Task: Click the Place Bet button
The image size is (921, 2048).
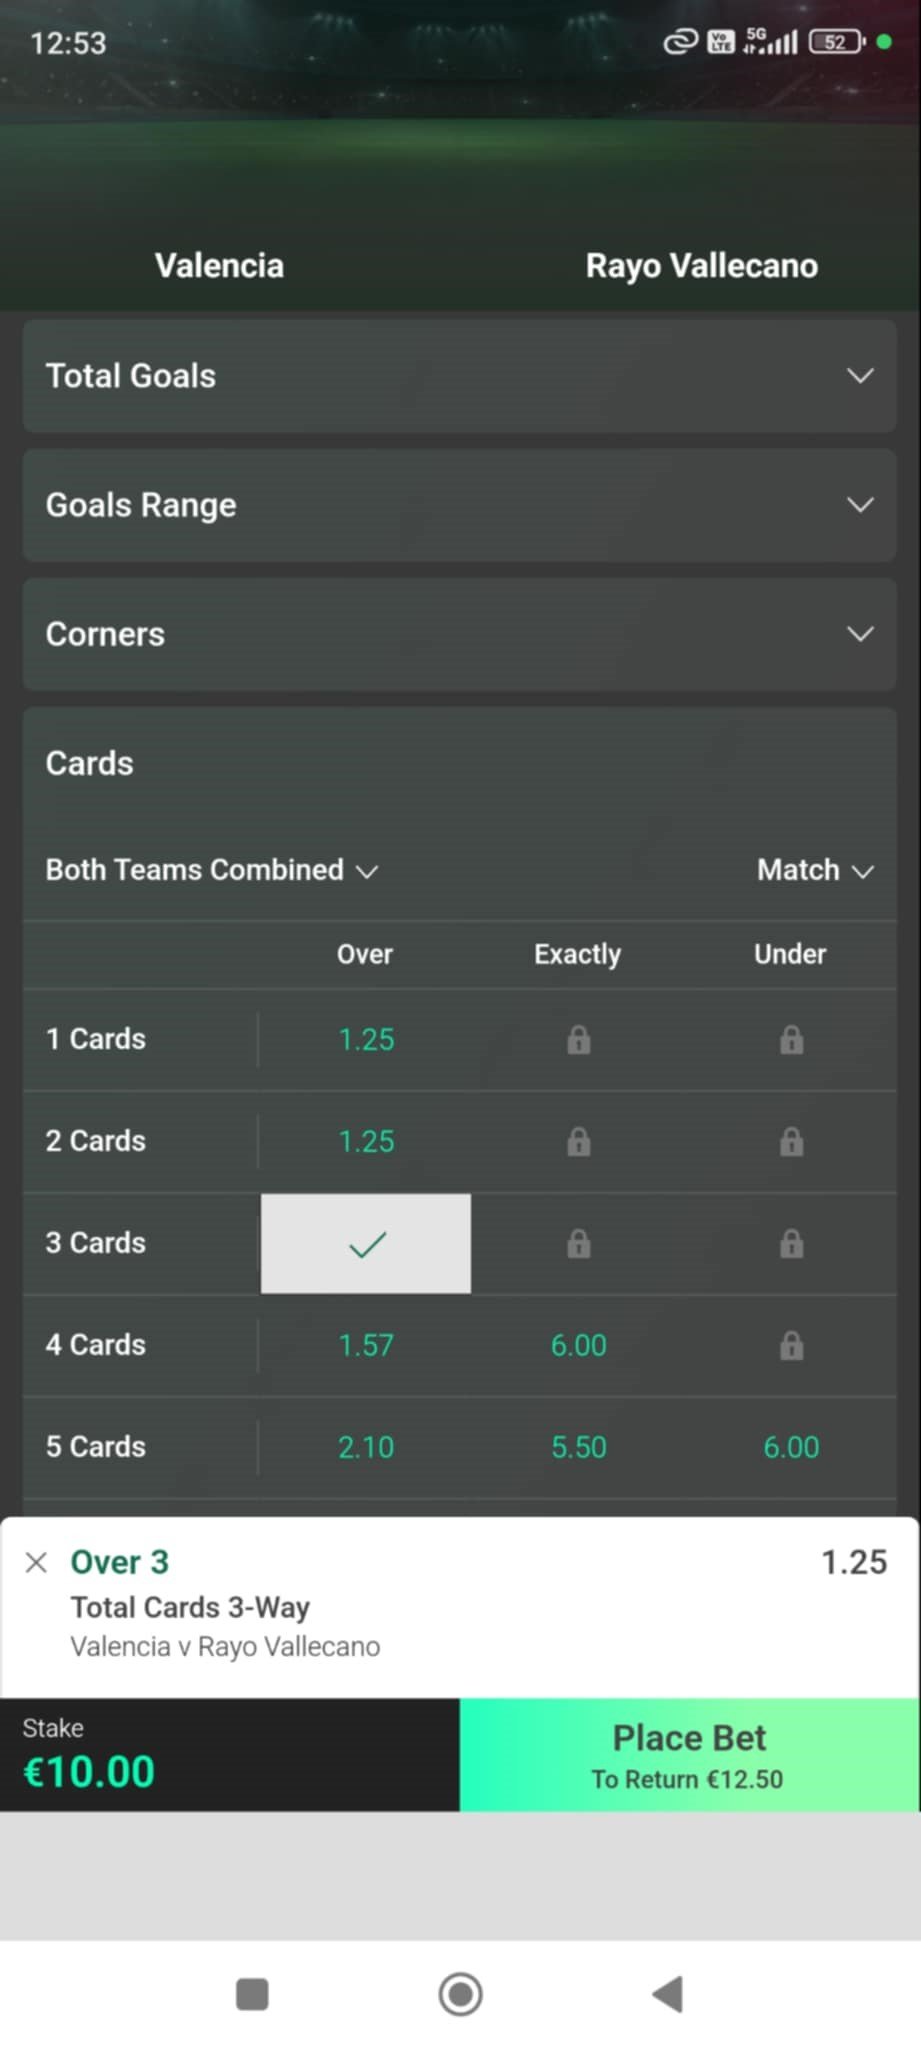Action: 689,1755
